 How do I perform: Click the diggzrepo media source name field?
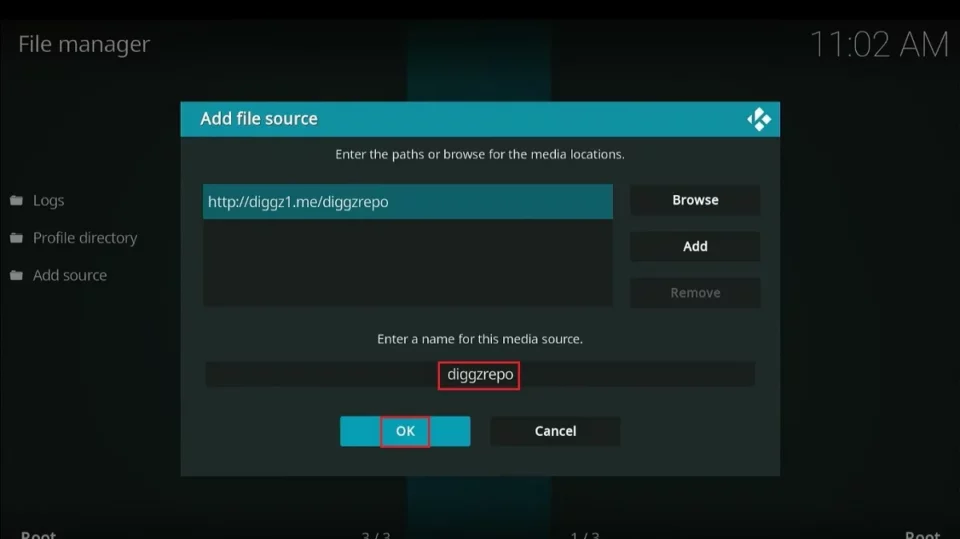[x=480, y=374]
